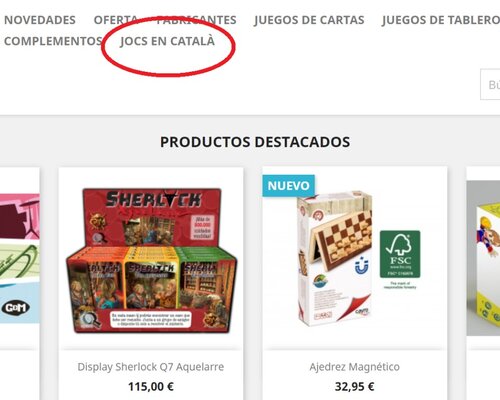Click the FSC certification logo

pyautogui.click(x=400, y=254)
